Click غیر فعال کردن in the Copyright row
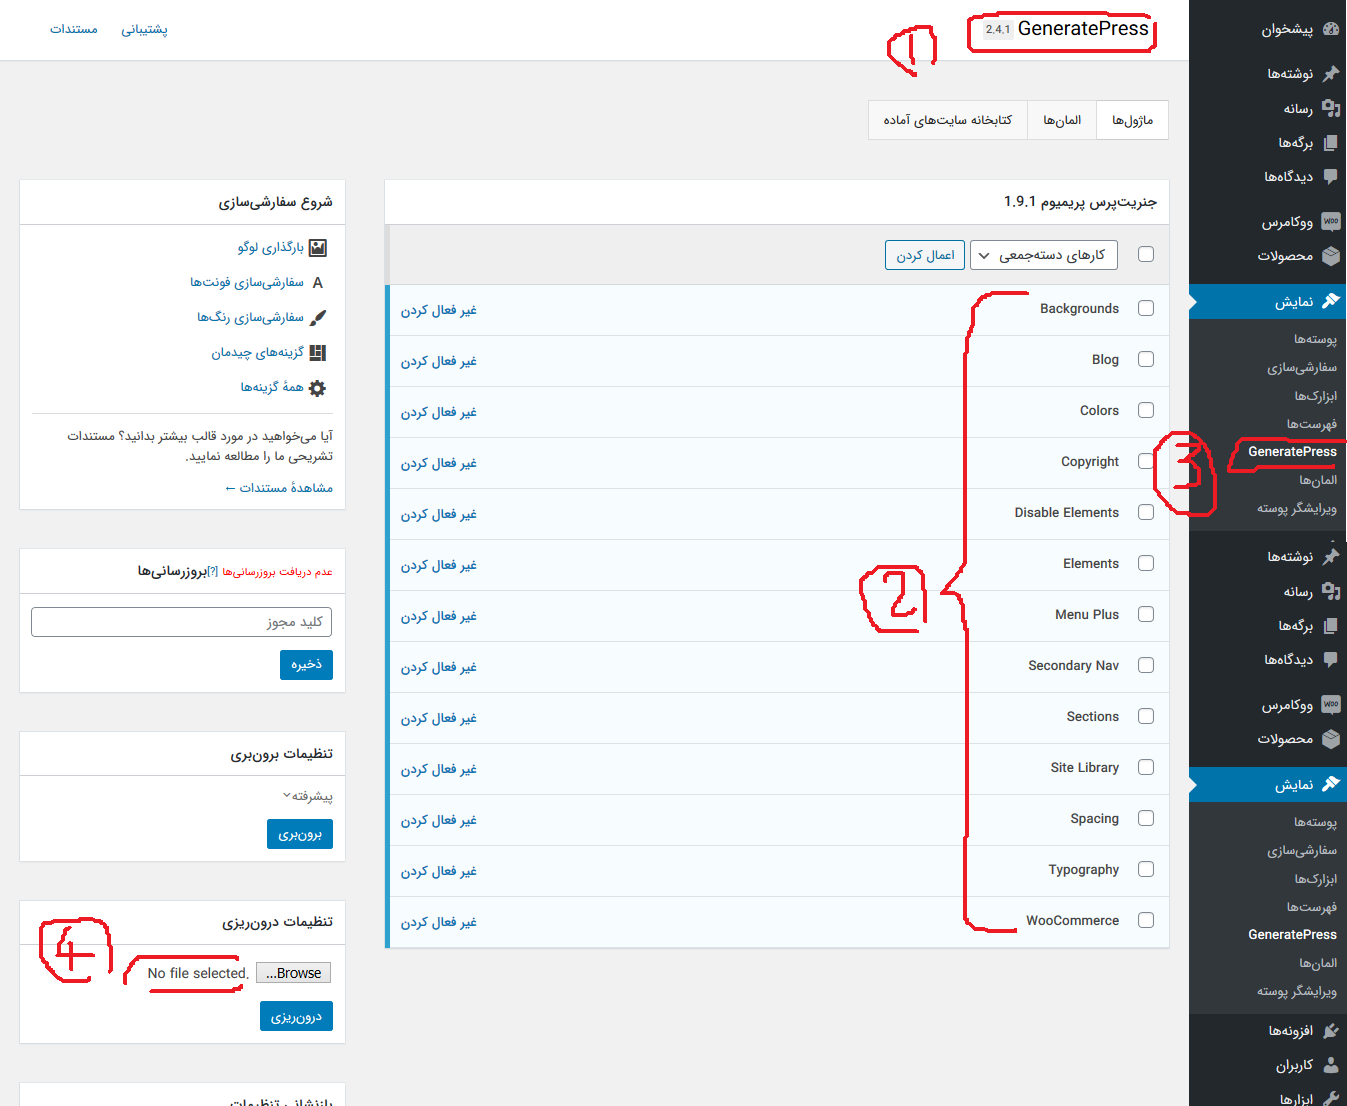The width and height of the screenshot is (1347, 1106). 439,463
